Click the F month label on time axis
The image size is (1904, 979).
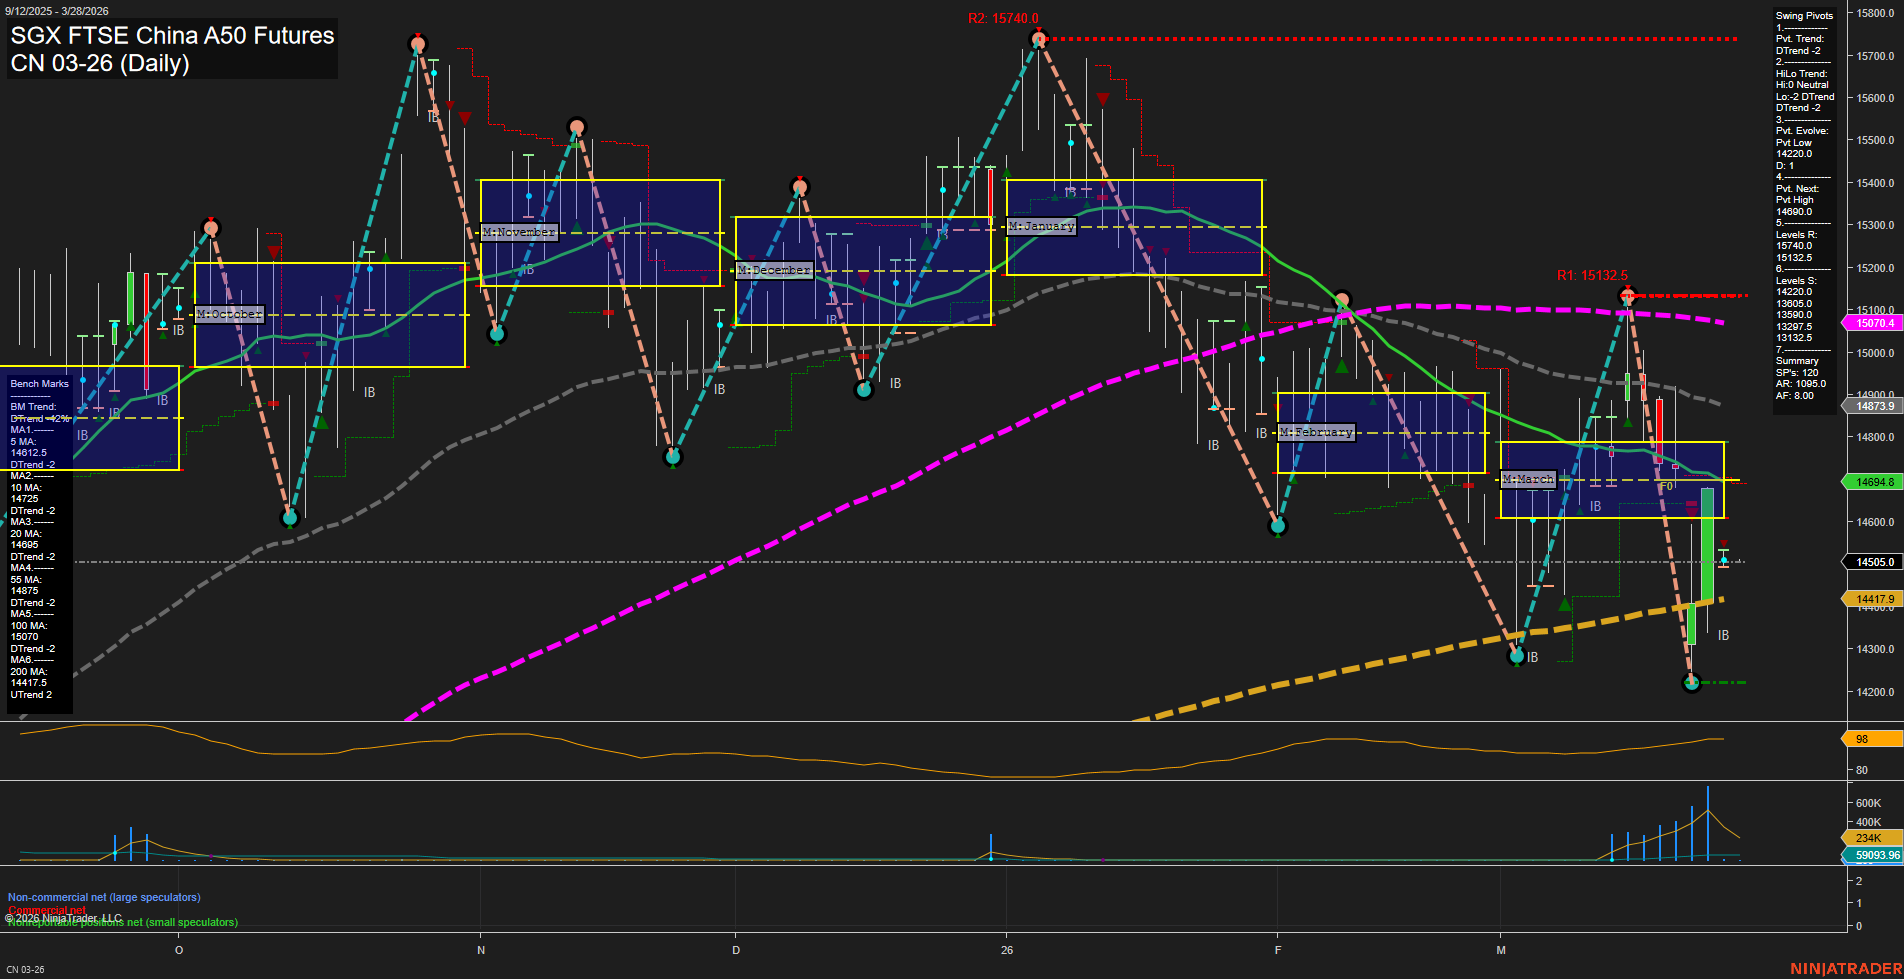point(1278,950)
